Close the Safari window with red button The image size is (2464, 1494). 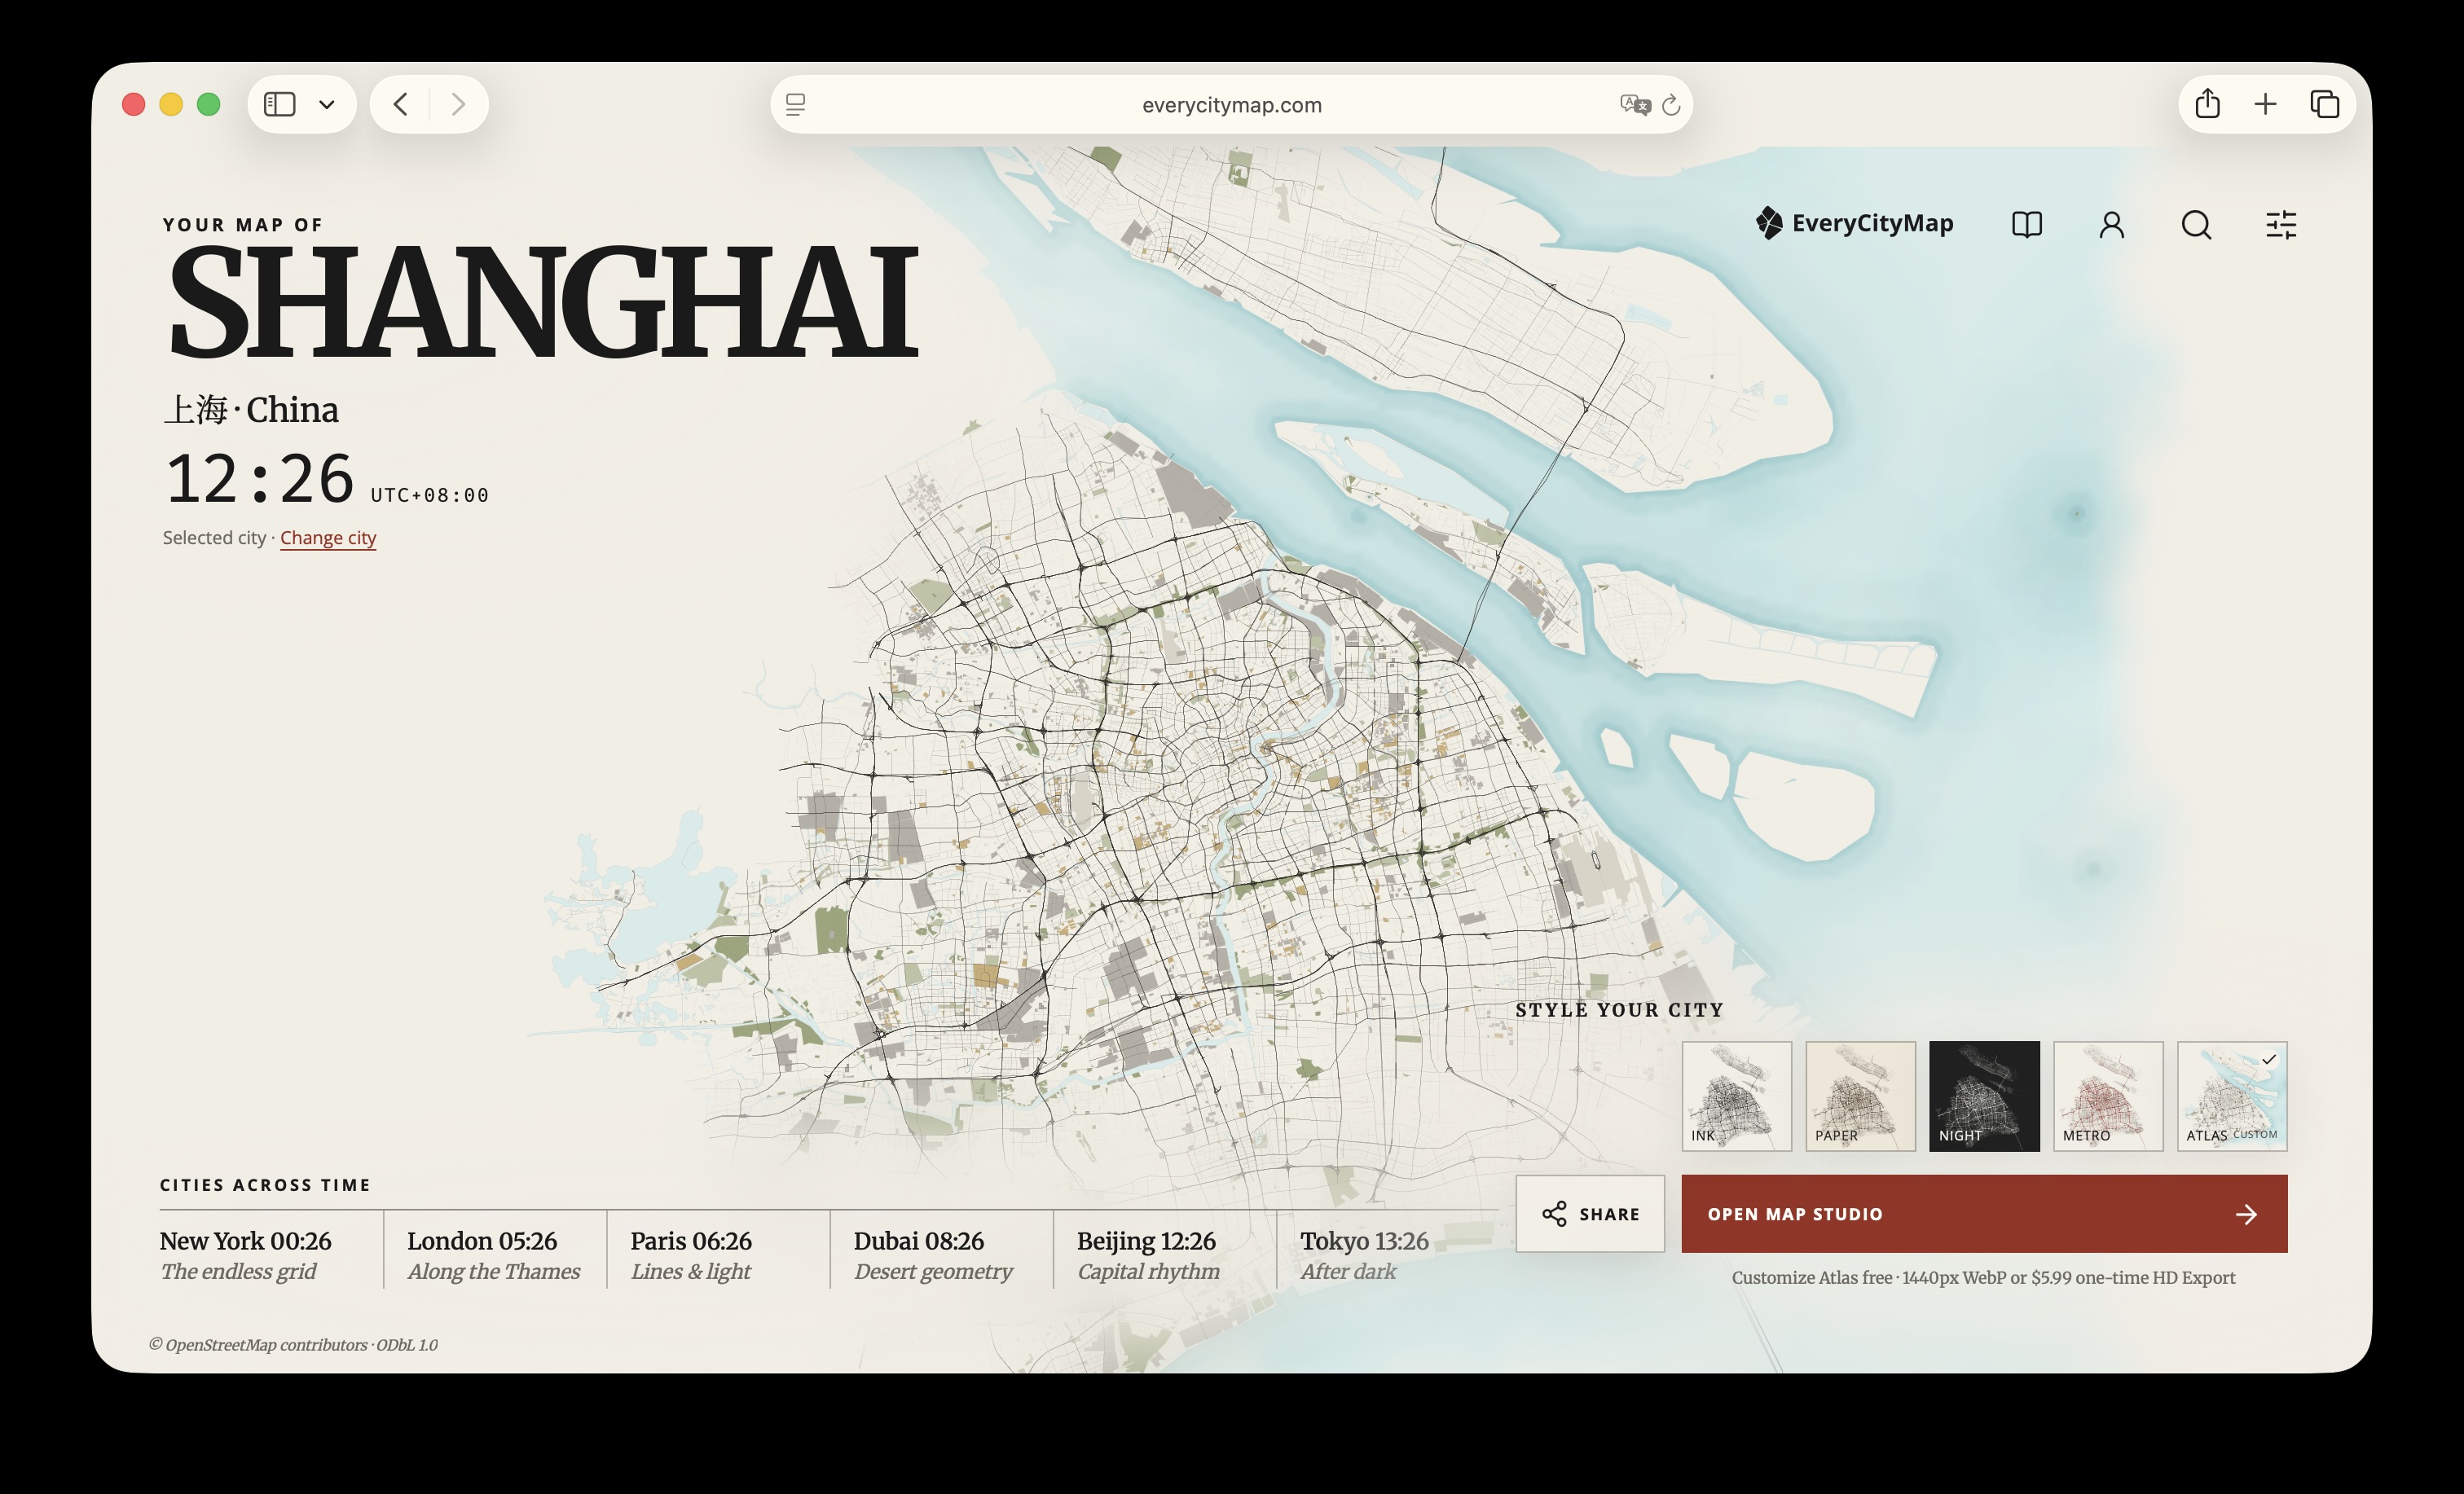click(x=134, y=104)
